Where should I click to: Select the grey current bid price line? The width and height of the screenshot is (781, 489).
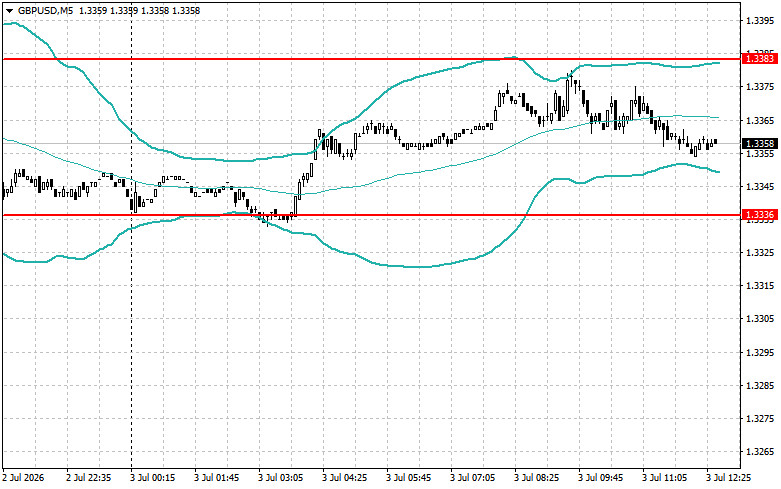point(372,143)
